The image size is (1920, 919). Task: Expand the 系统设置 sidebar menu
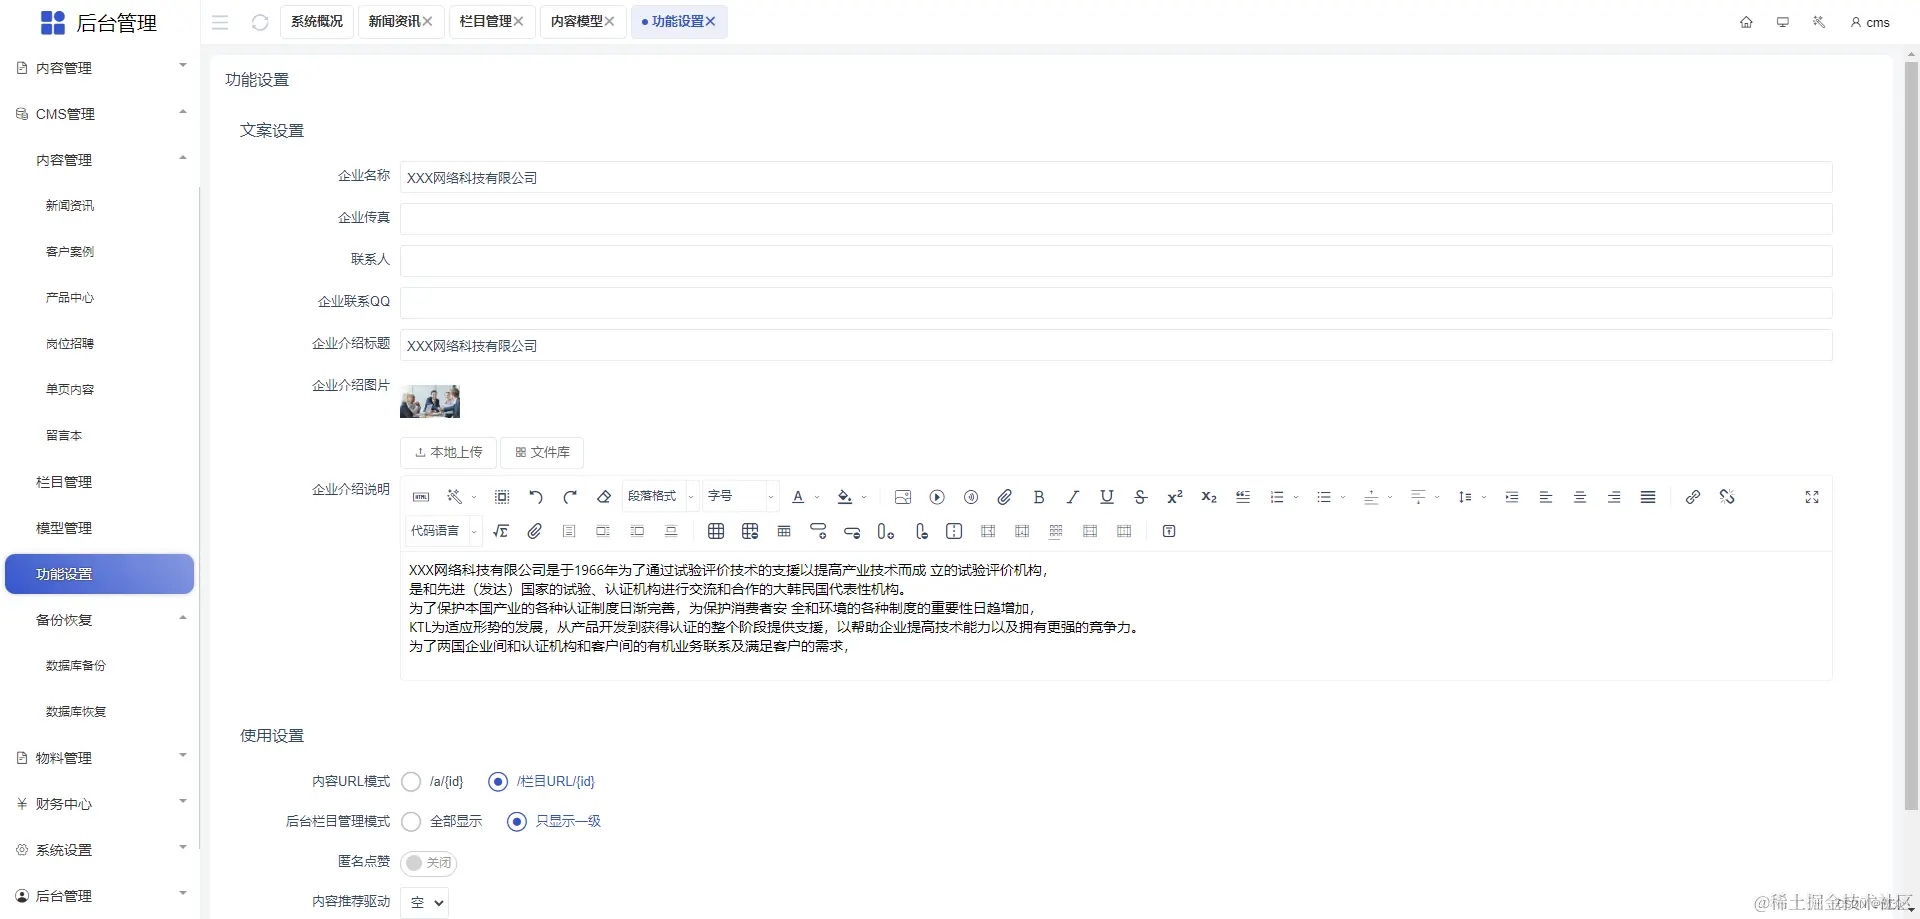pos(100,850)
